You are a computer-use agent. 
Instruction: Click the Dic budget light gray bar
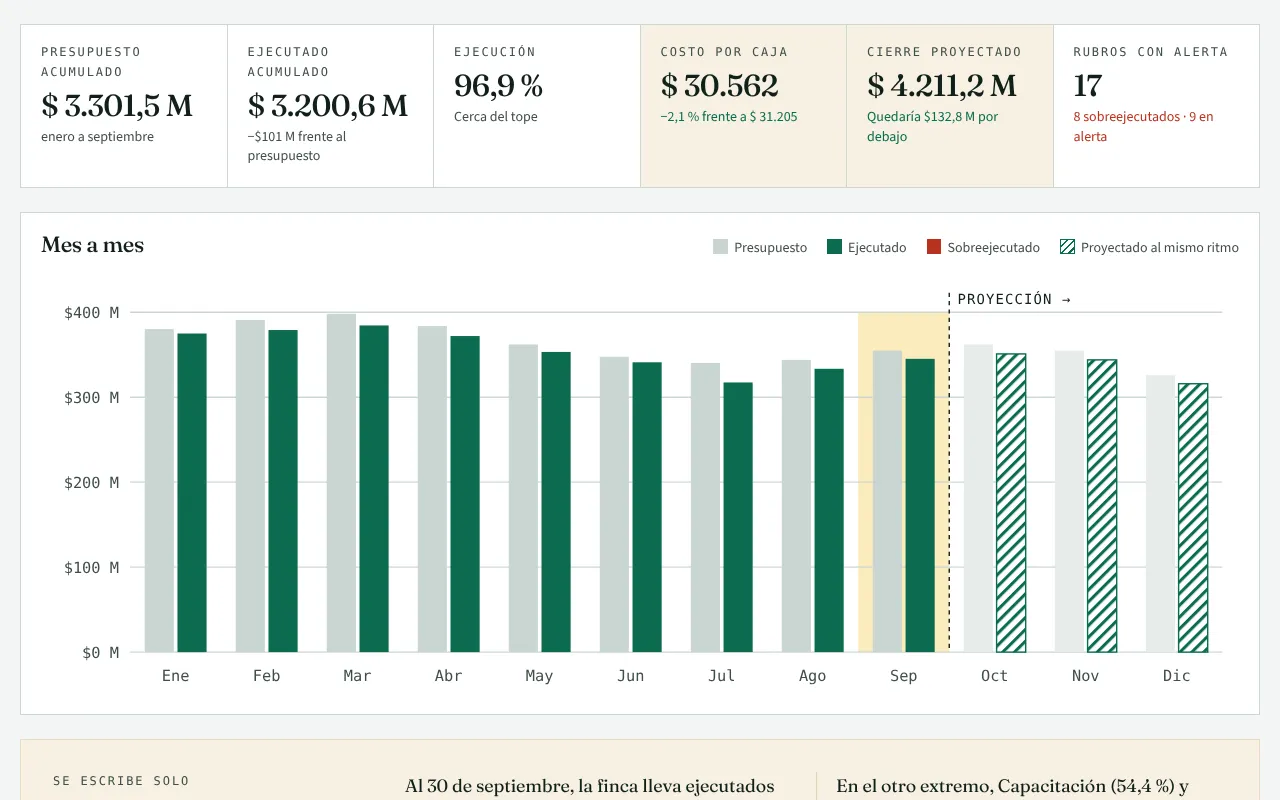click(x=1160, y=514)
